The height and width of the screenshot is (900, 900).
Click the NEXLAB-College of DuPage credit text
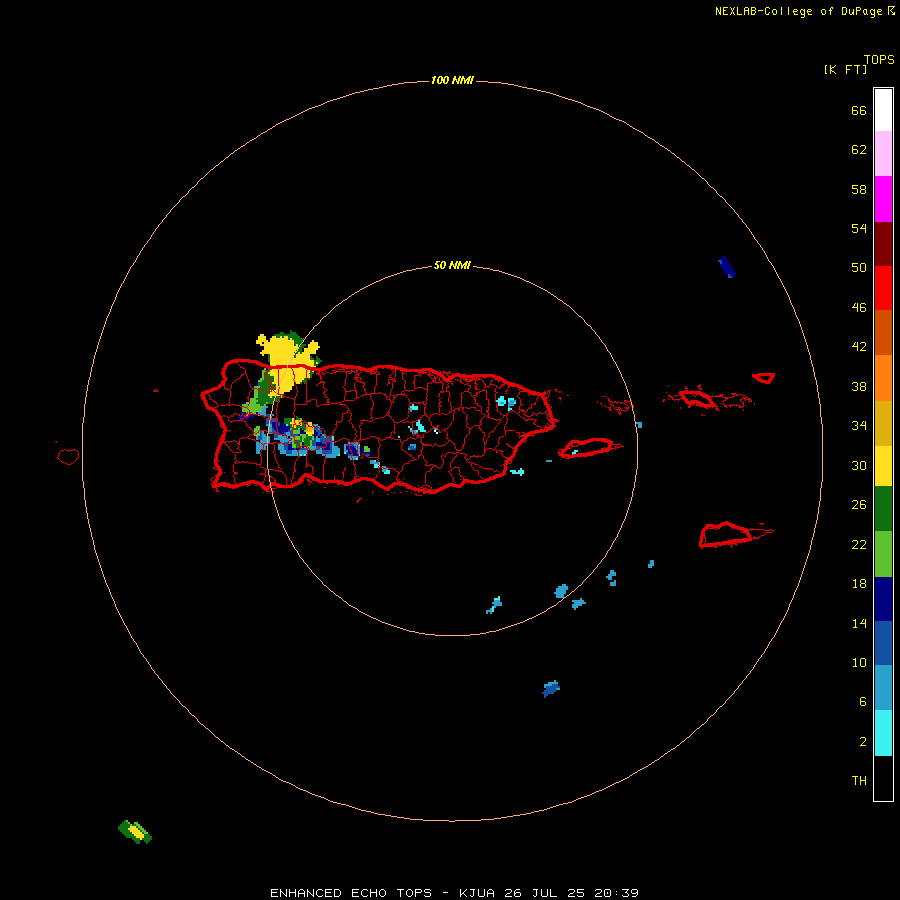tap(798, 11)
